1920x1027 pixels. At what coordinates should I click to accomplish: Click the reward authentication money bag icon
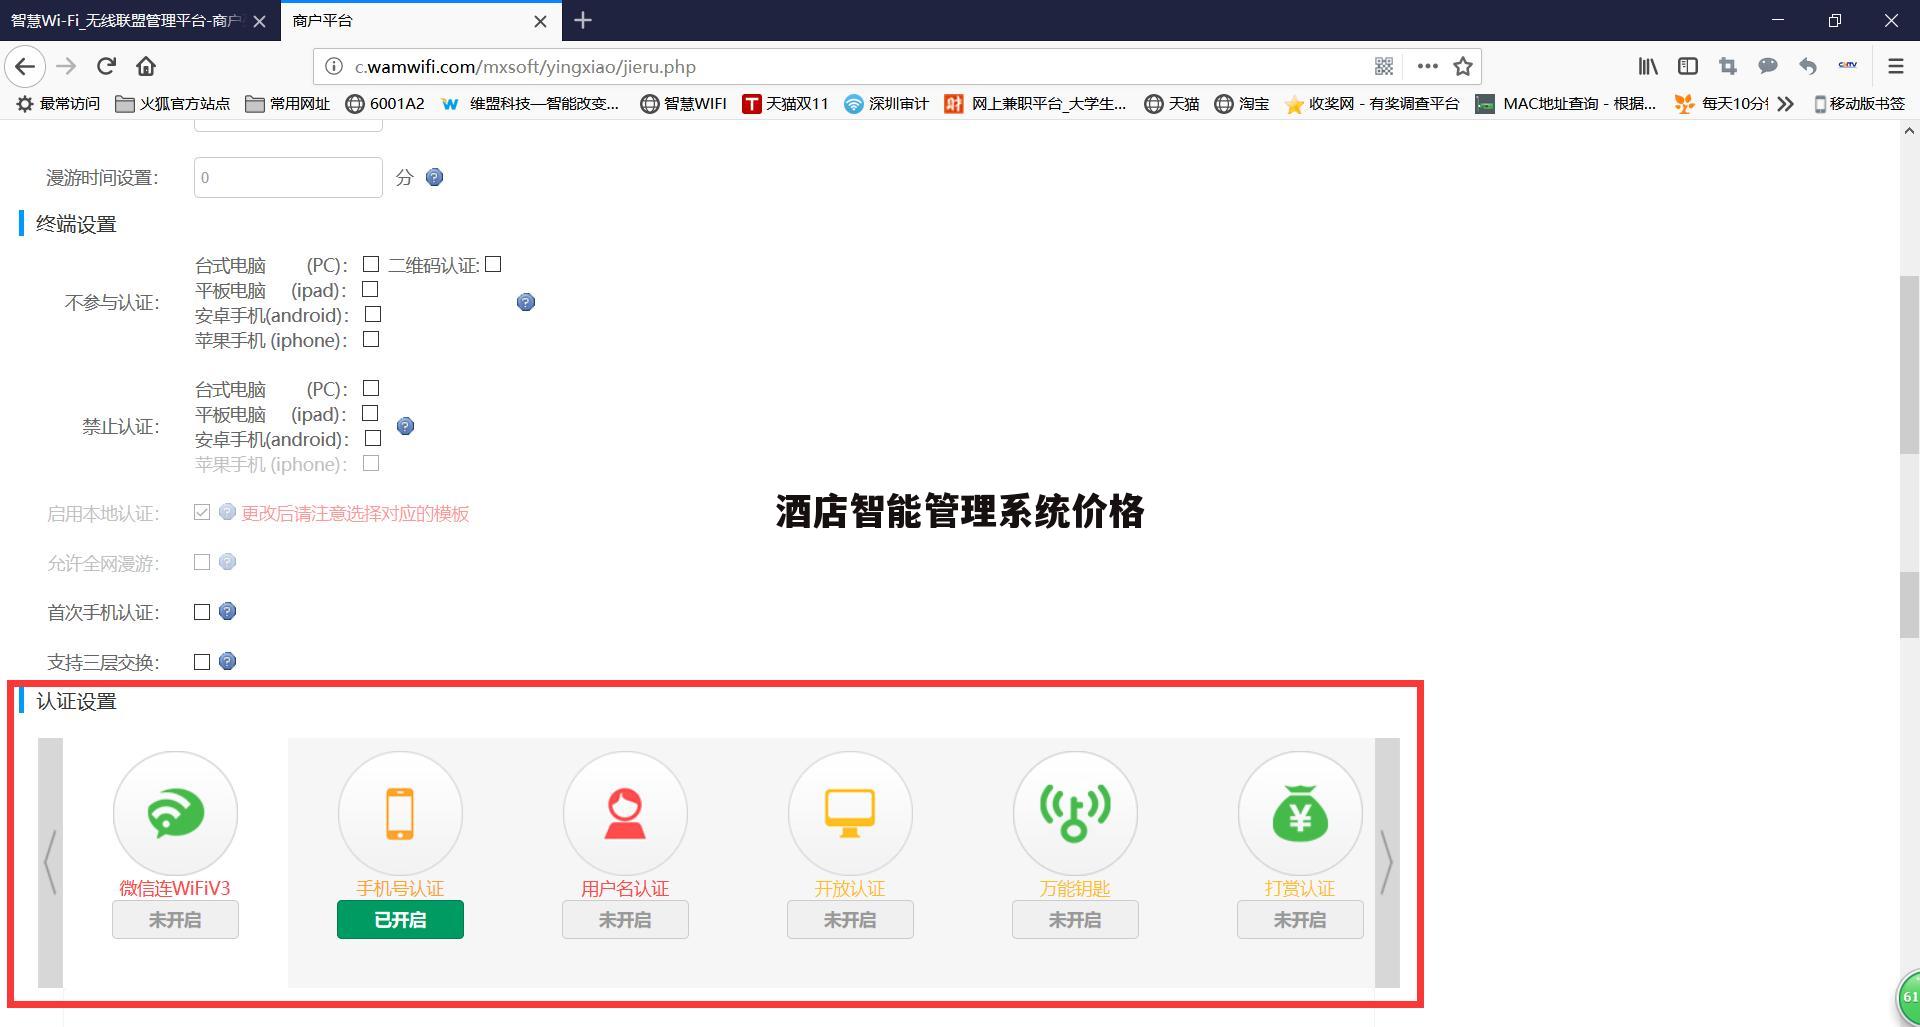click(1300, 813)
